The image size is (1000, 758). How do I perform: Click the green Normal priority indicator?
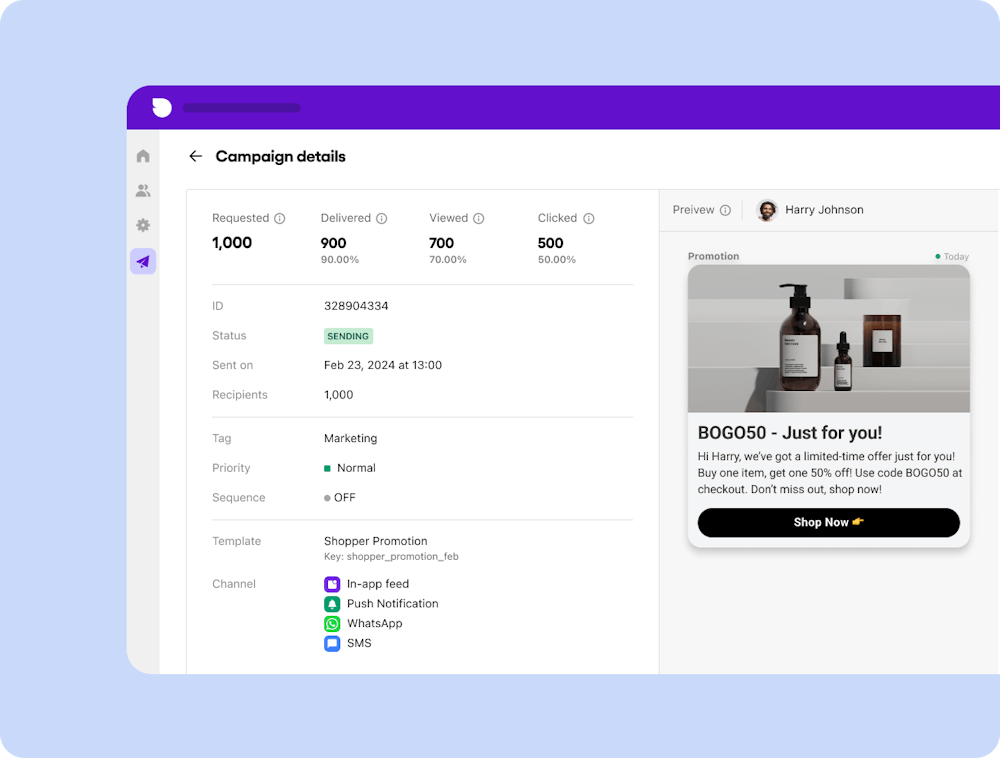tap(329, 467)
